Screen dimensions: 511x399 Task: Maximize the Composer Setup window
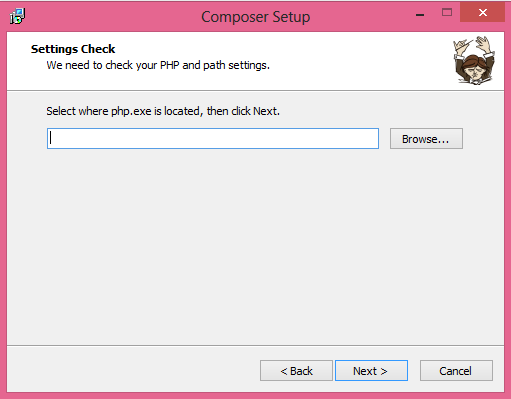[447, 13]
